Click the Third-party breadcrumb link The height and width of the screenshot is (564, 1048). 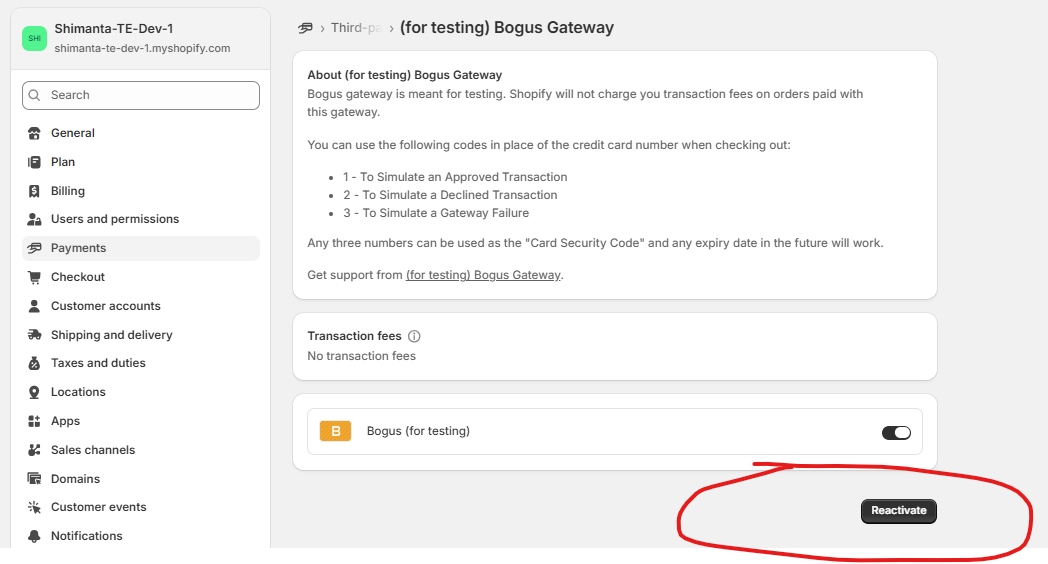point(355,28)
